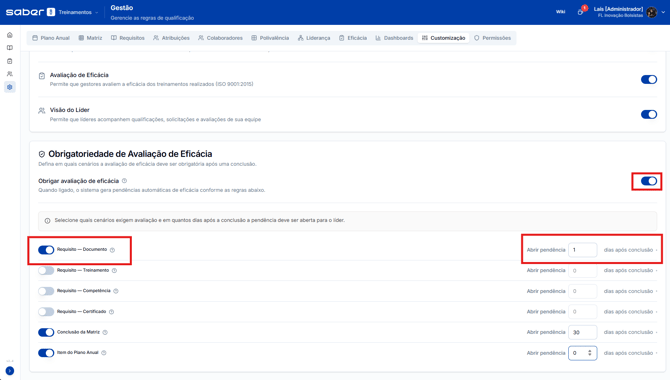
Task: Click days field for Item do Plano Anual
Action: tap(582, 353)
